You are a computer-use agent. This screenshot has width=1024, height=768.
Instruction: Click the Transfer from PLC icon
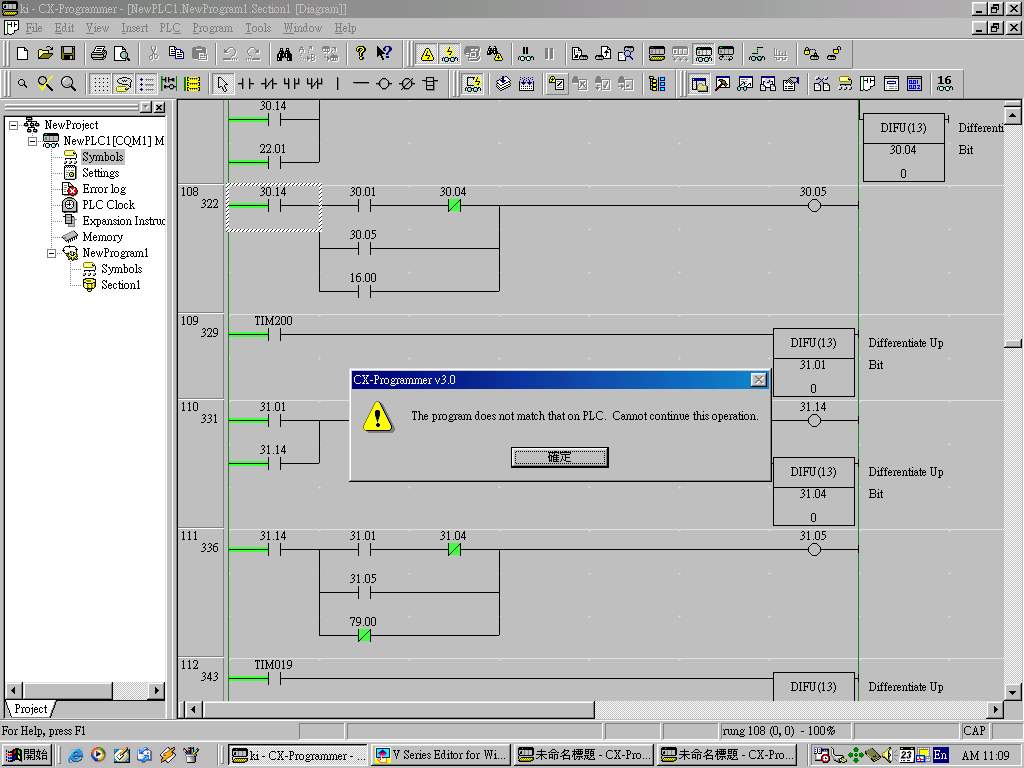(603, 54)
